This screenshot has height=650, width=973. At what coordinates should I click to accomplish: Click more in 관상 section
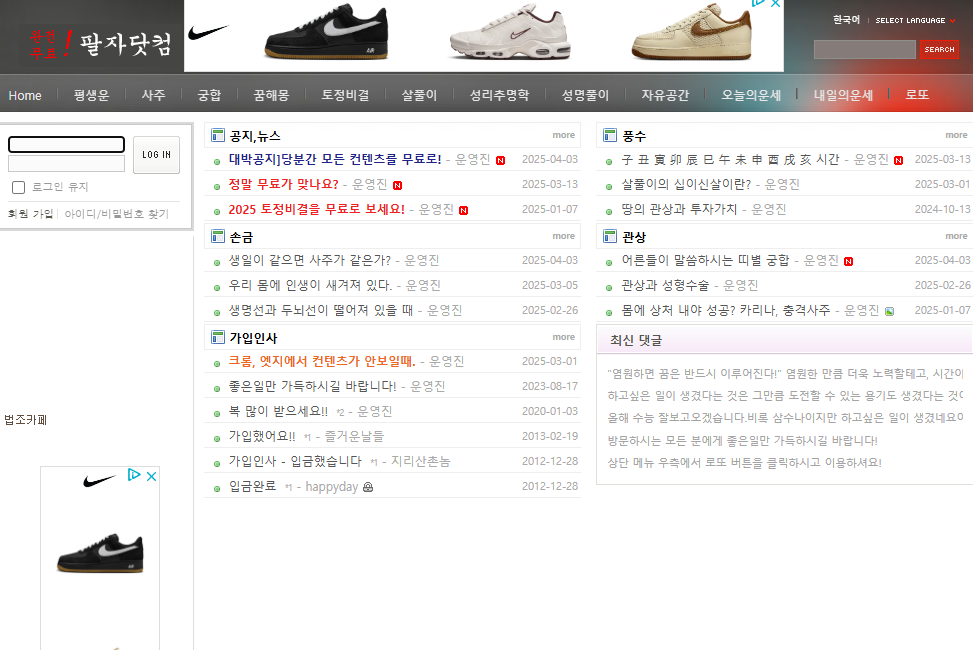(x=956, y=236)
